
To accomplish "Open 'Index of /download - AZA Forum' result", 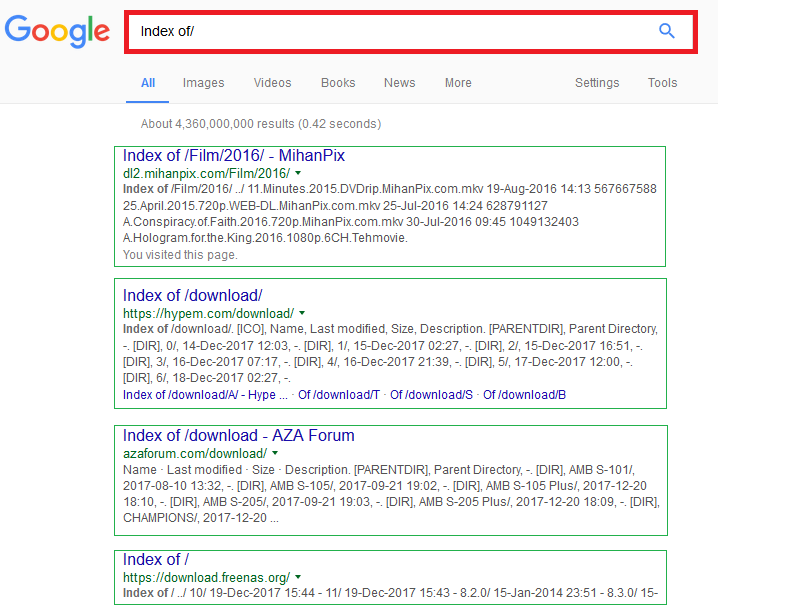I will pyautogui.click(x=238, y=435).
